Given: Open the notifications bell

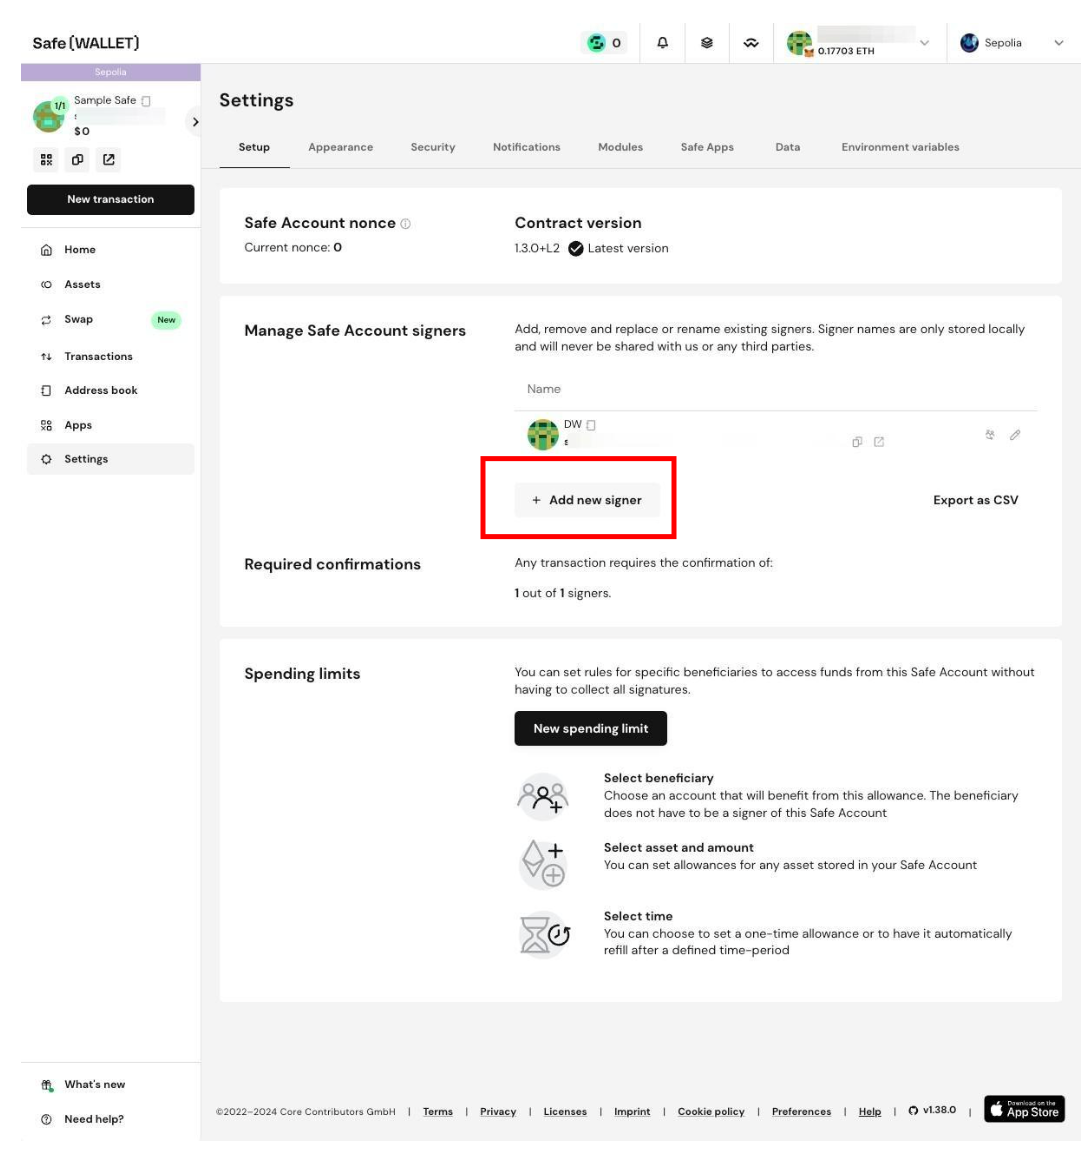Looking at the screenshot, I should (x=662, y=43).
